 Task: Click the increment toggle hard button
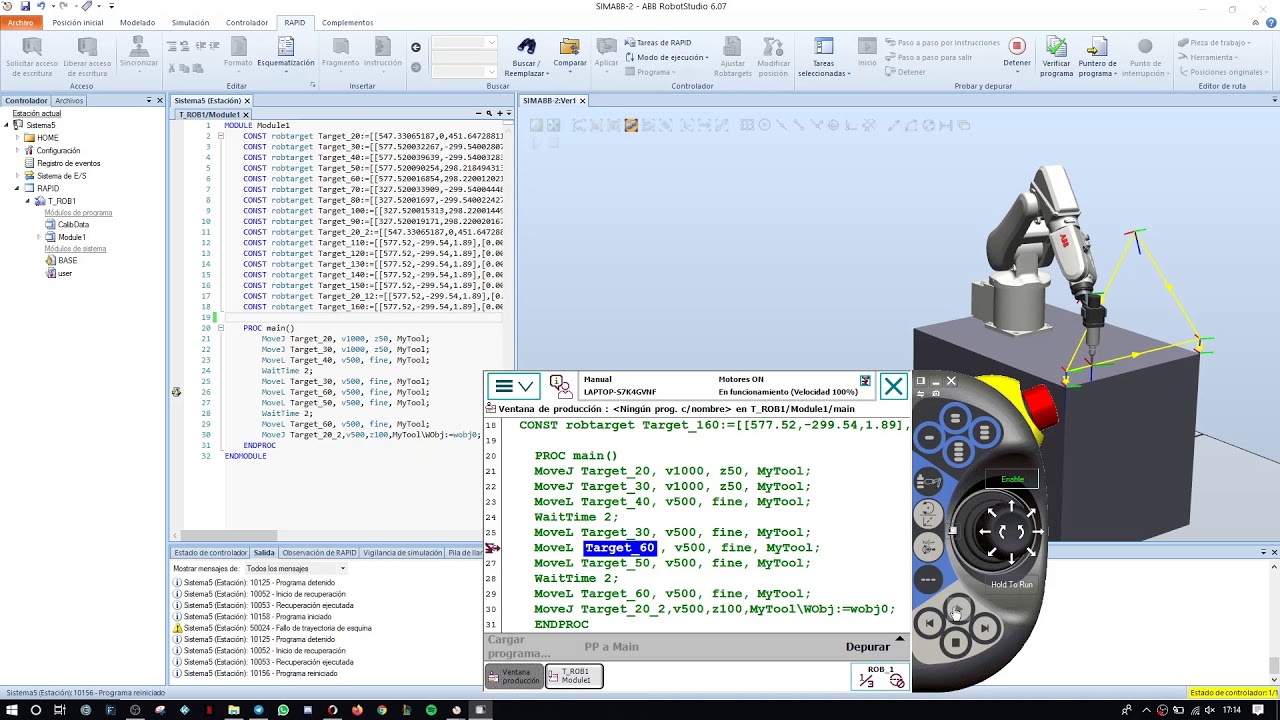coord(928,579)
